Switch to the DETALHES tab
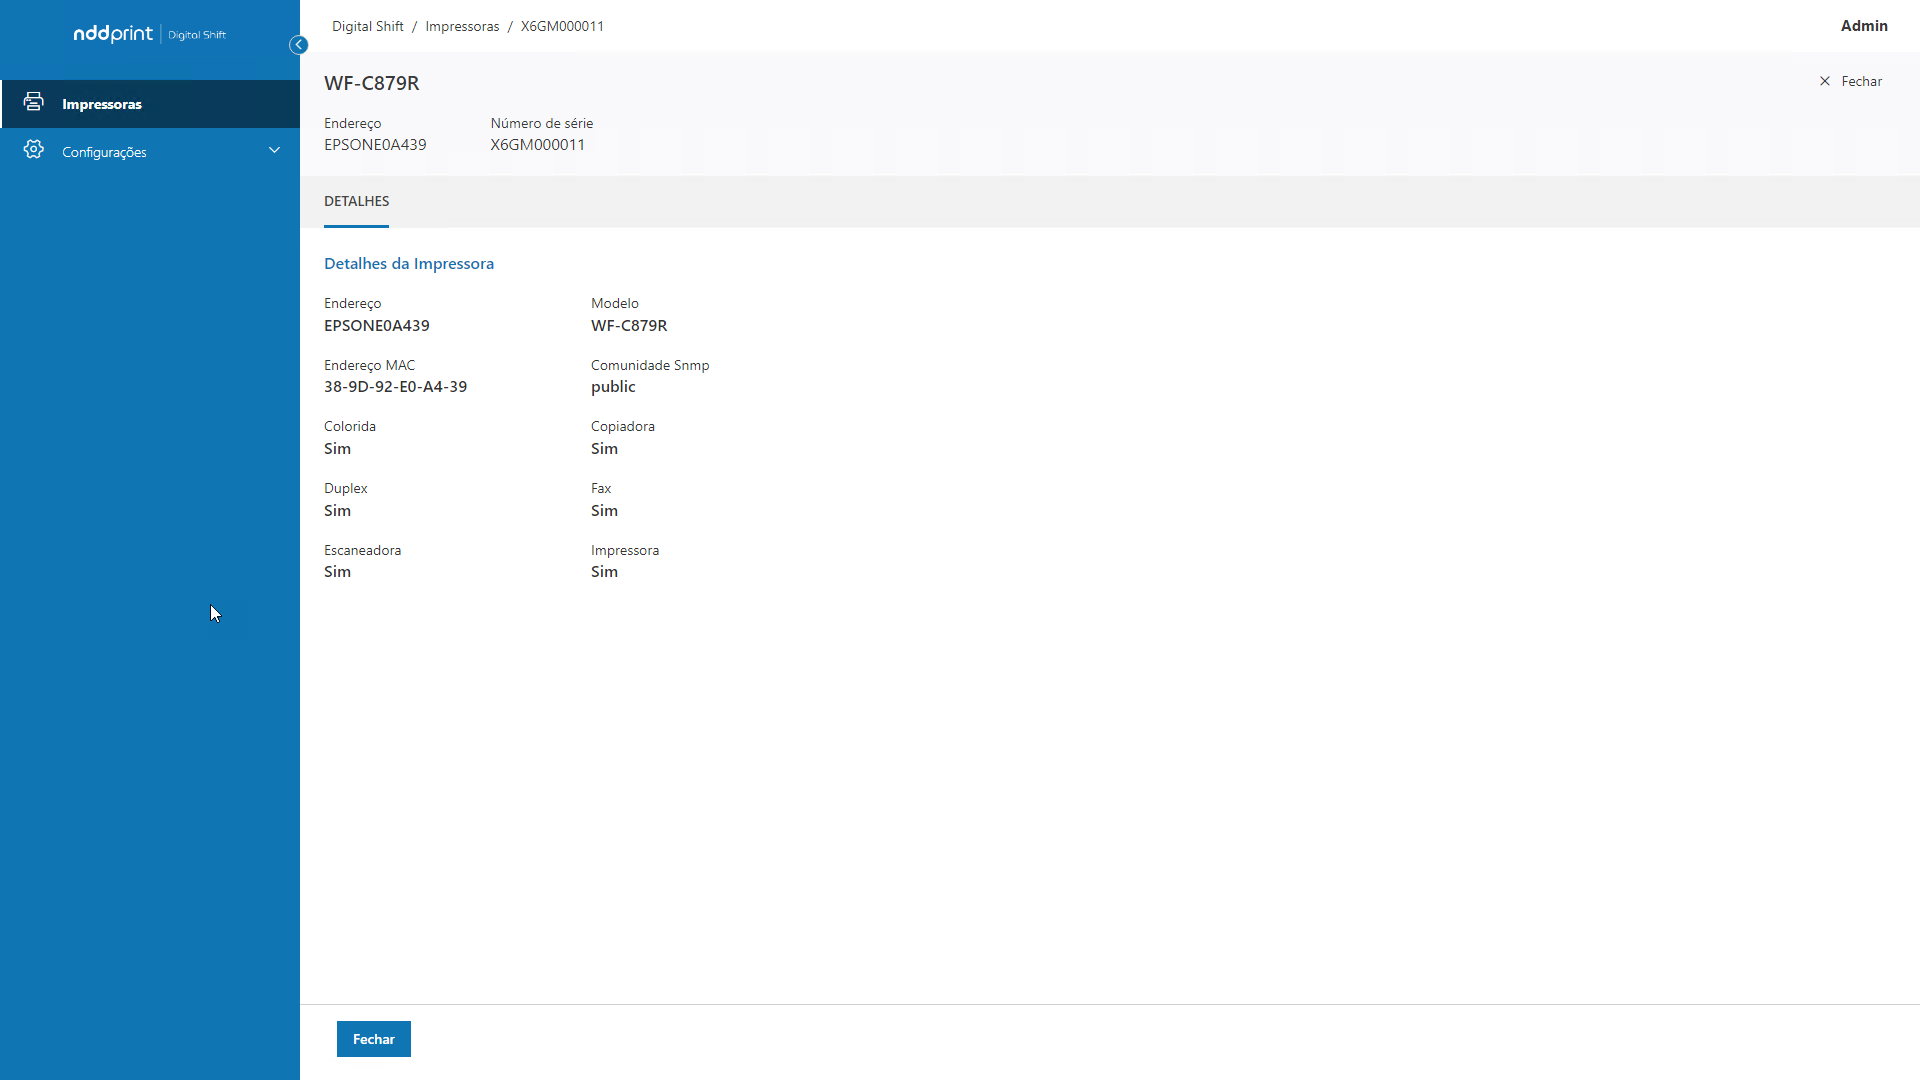The image size is (1920, 1080). tap(356, 201)
